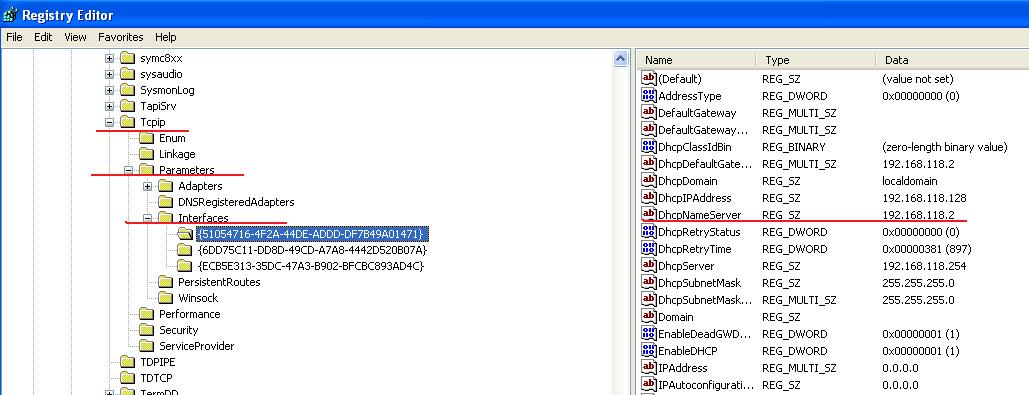Expand the Adapters key
Viewport: 1029px width, 395px height.
pos(148,186)
